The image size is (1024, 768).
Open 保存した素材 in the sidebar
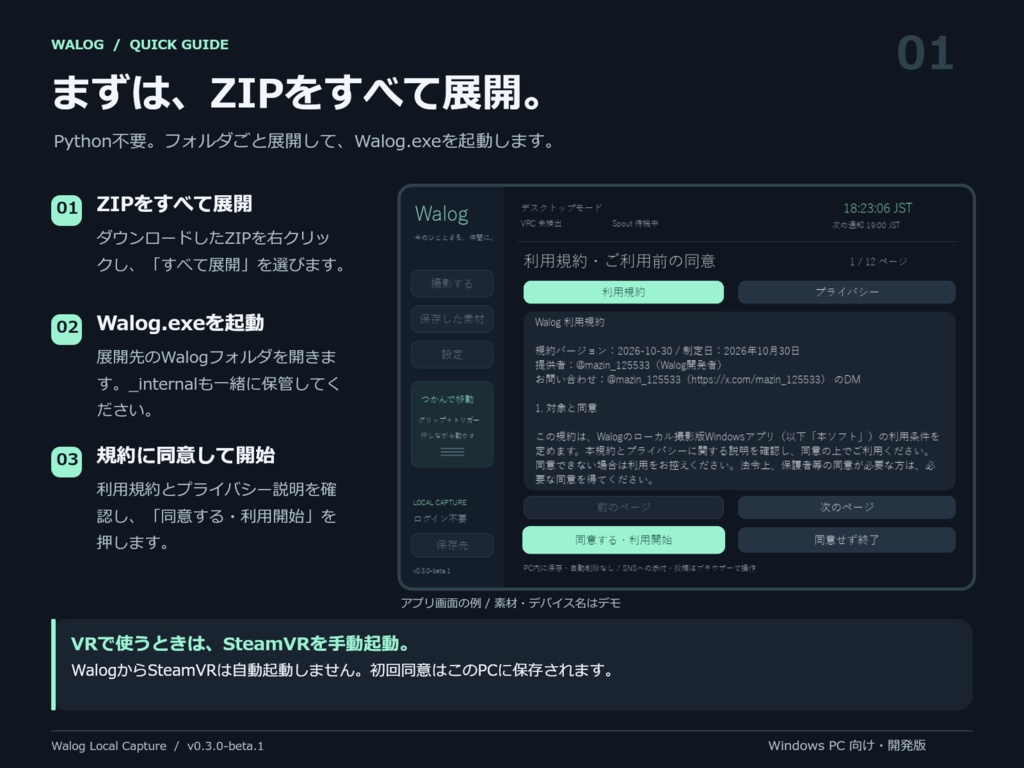pos(452,319)
